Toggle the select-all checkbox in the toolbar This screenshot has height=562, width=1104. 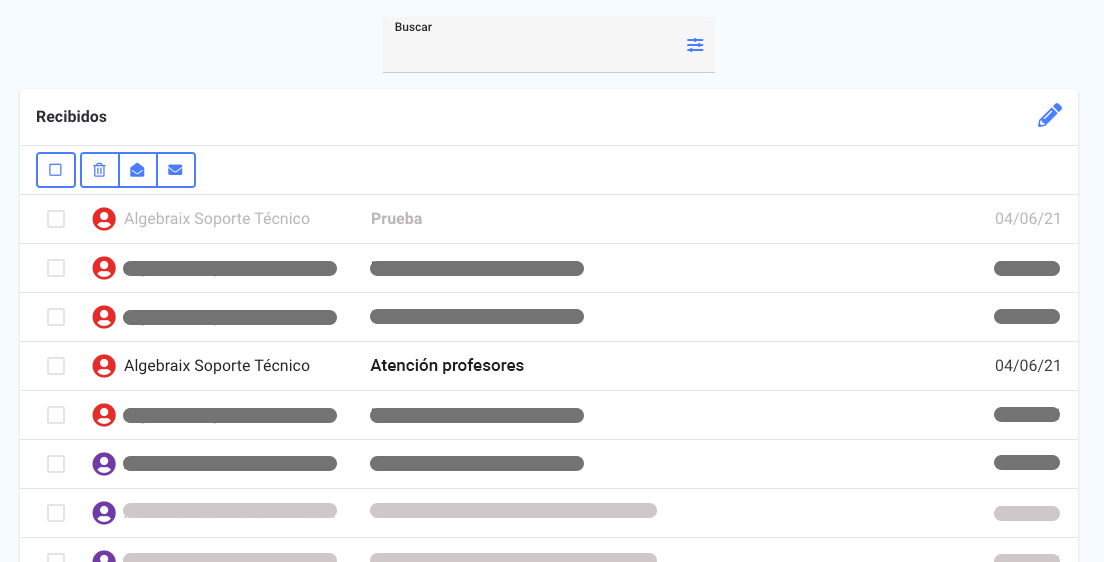pyautogui.click(x=56, y=170)
